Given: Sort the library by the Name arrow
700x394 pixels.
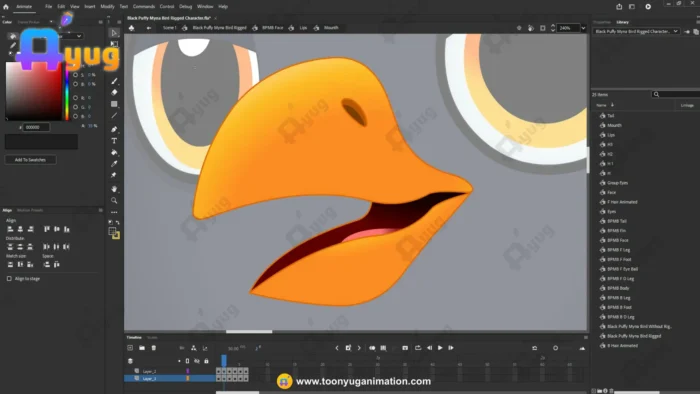Looking at the screenshot, I should point(612,105).
